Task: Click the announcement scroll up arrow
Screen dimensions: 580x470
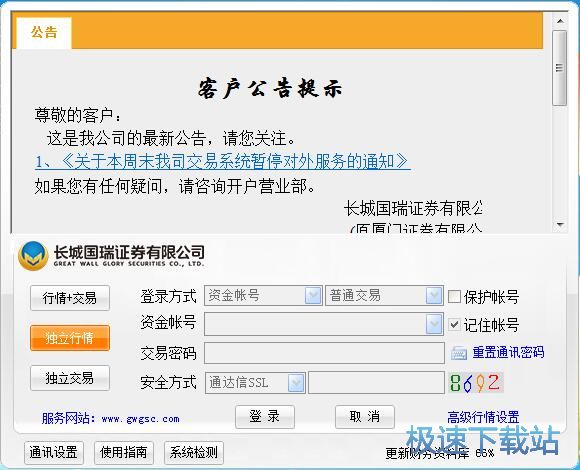Action: (560, 21)
